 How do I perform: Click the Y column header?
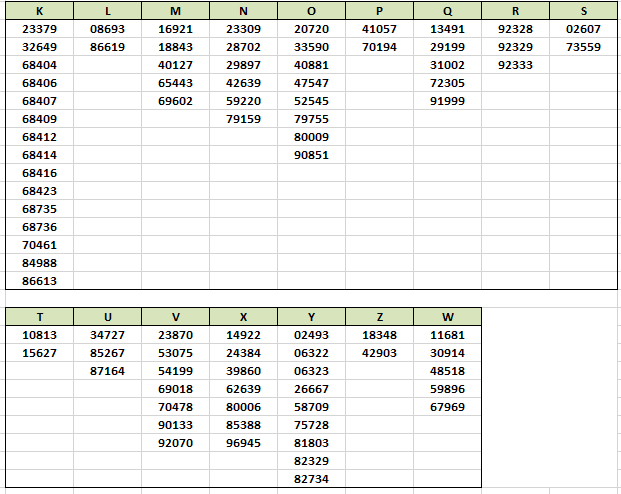tap(311, 317)
